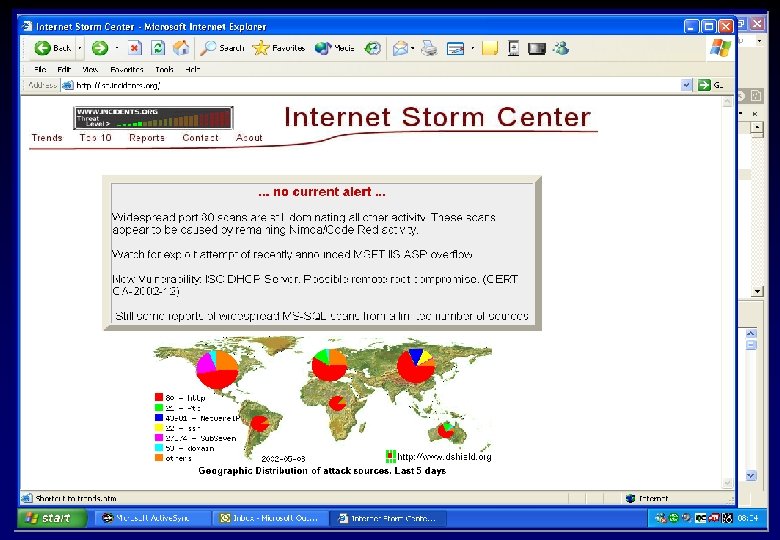
Task: Go to the Home page
Action: 181,48
